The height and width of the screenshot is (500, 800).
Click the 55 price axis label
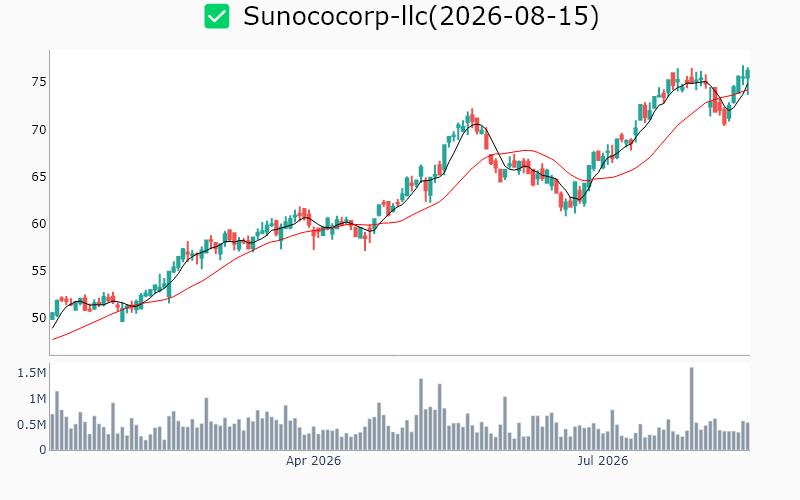(39, 270)
